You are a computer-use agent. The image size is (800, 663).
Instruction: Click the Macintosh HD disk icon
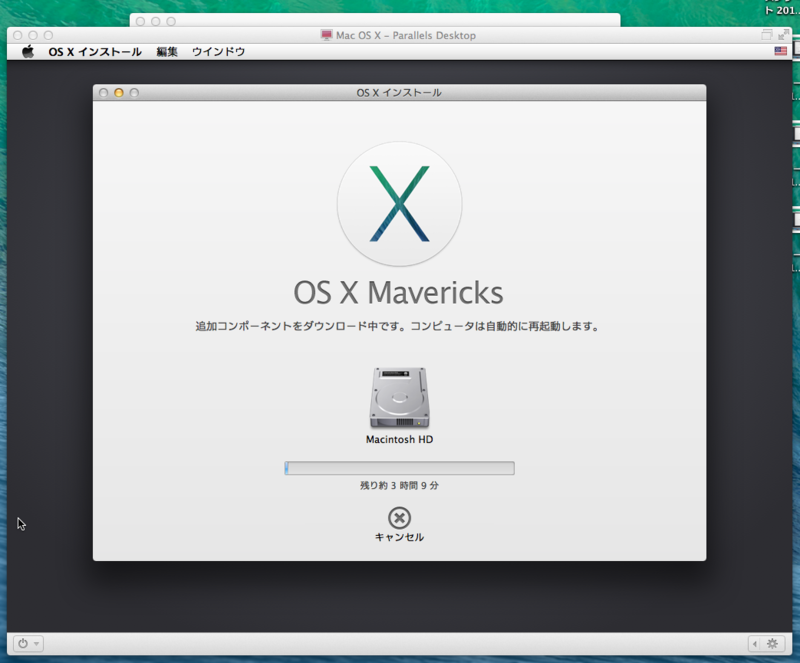coord(399,397)
